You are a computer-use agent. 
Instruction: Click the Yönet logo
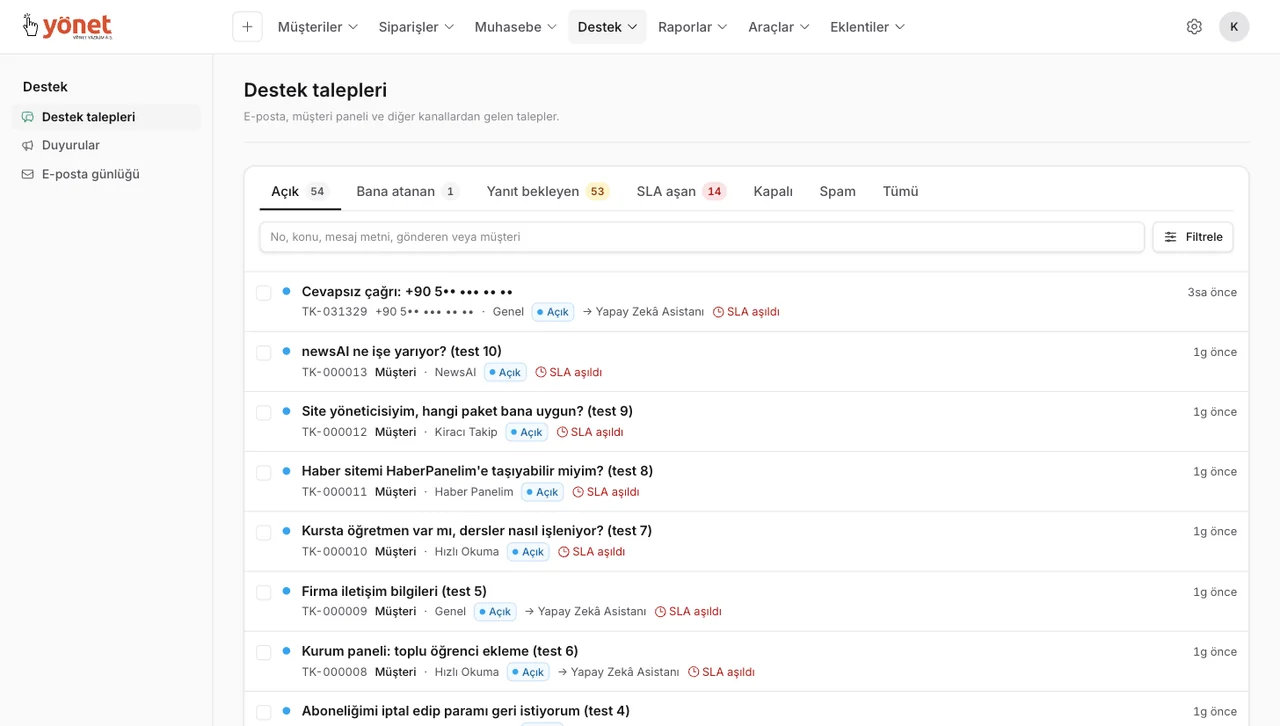click(x=68, y=27)
